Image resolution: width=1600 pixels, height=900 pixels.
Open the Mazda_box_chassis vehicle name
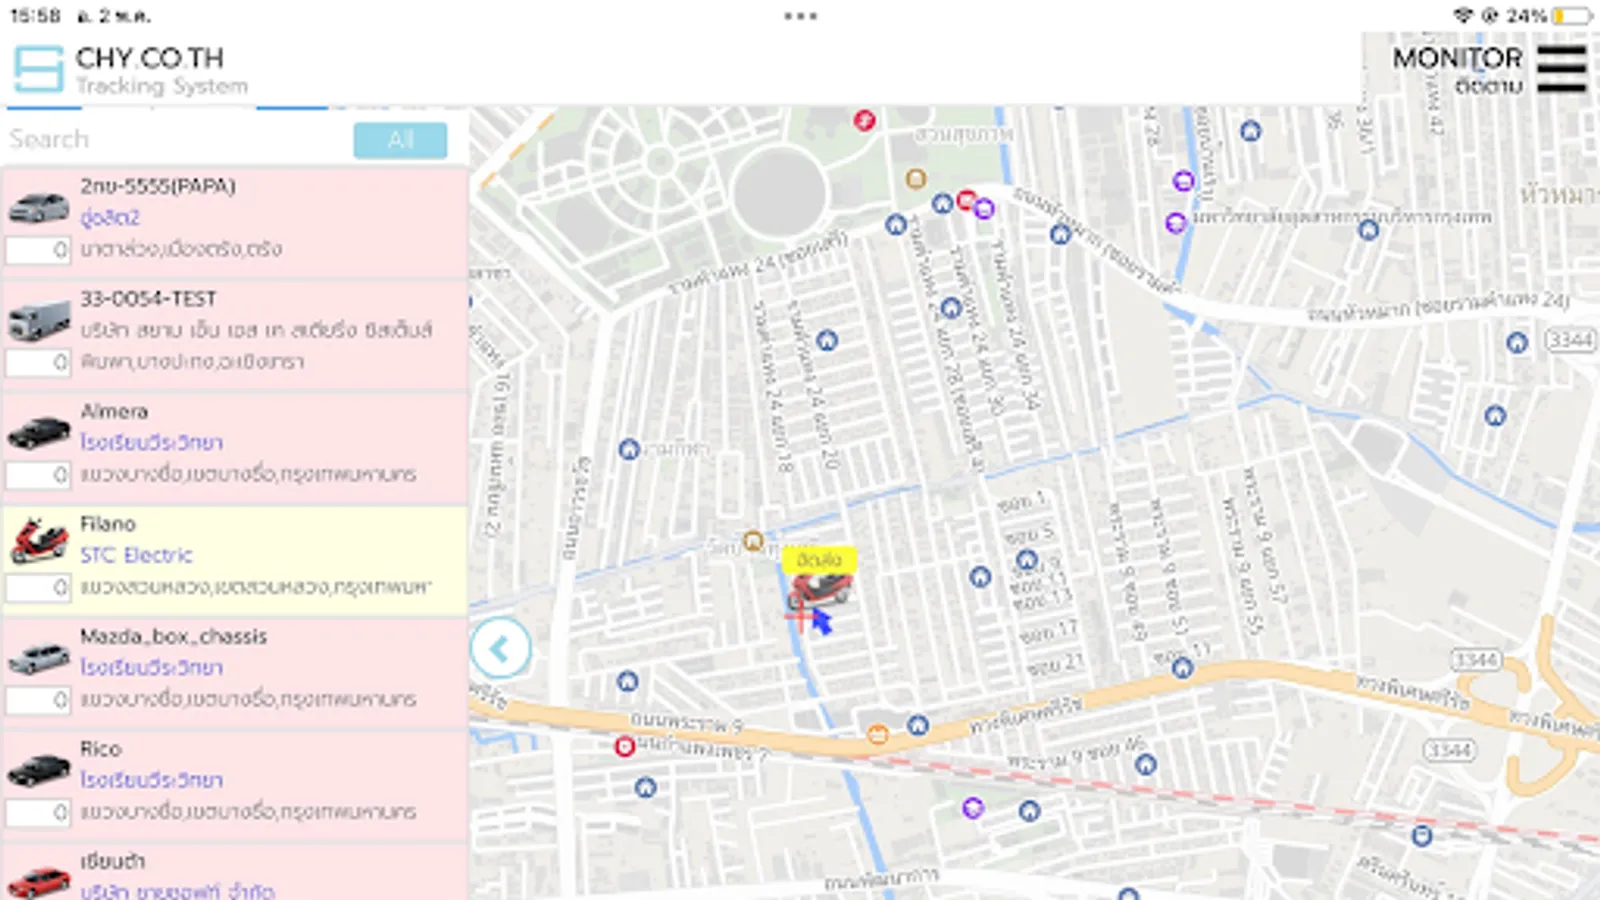tap(173, 636)
